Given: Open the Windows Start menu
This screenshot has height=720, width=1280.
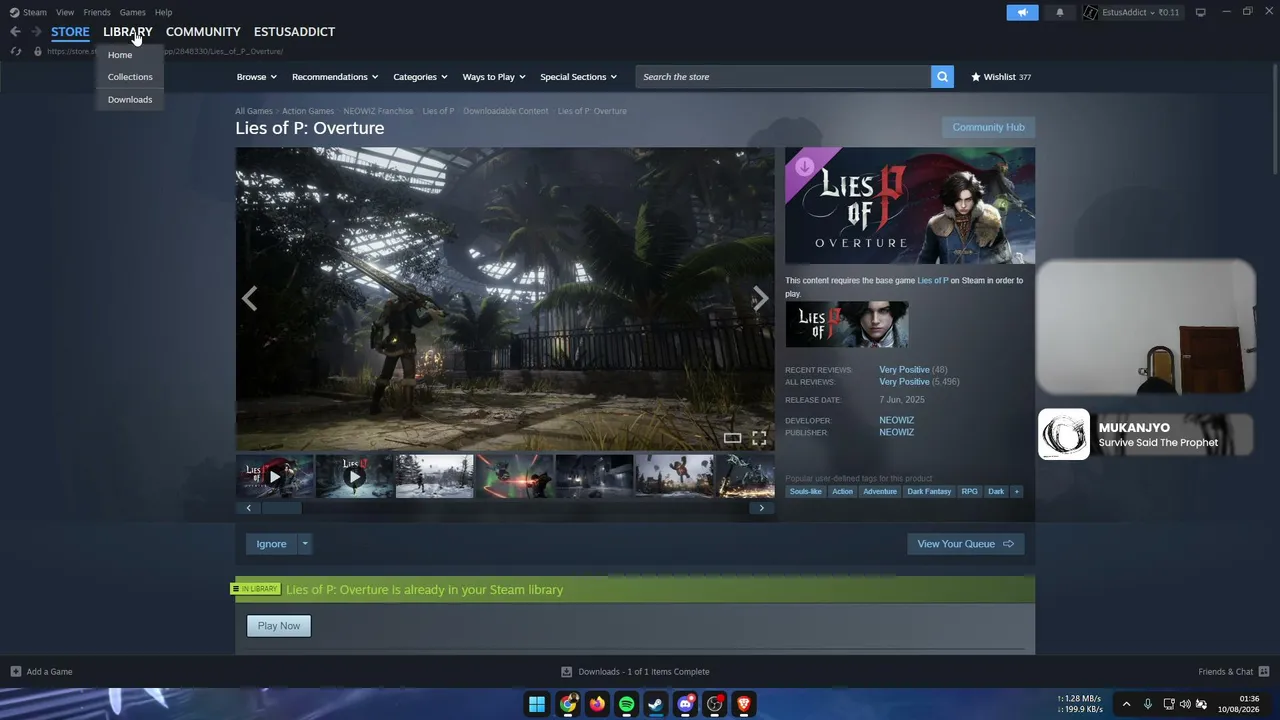Looking at the screenshot, I should click(537, 704).
